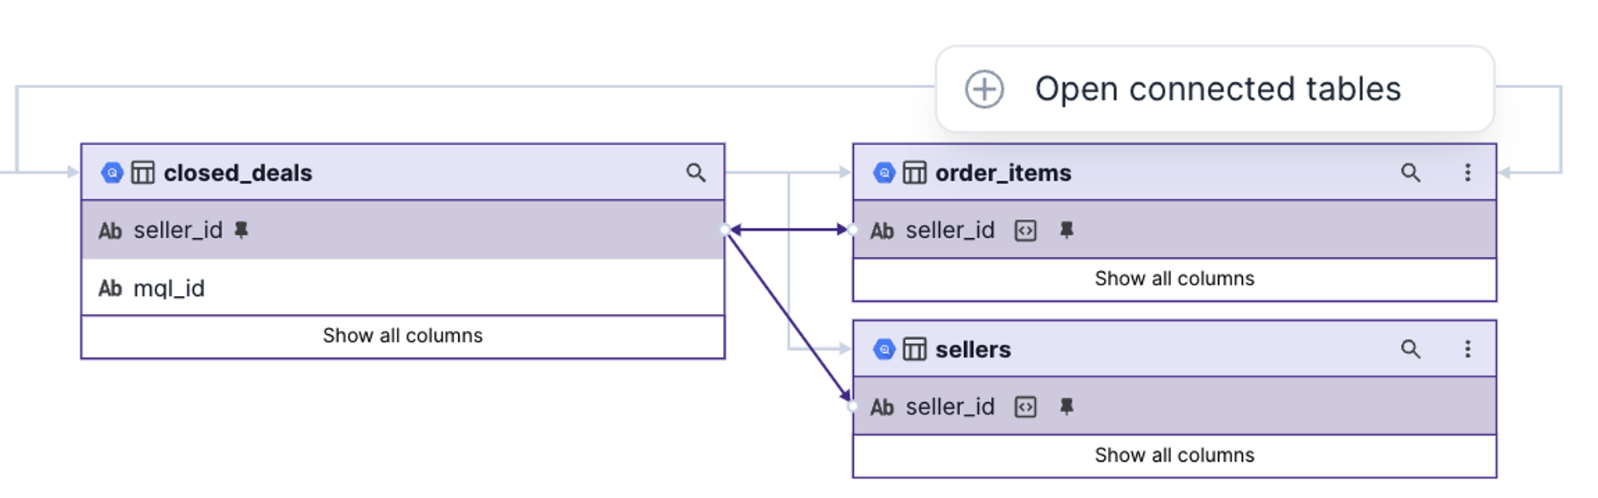Image resolution: width=1598 pixels, height=498 pixels.
Task: Open the sellers three-dot menu
Action: click(1467, 349)
